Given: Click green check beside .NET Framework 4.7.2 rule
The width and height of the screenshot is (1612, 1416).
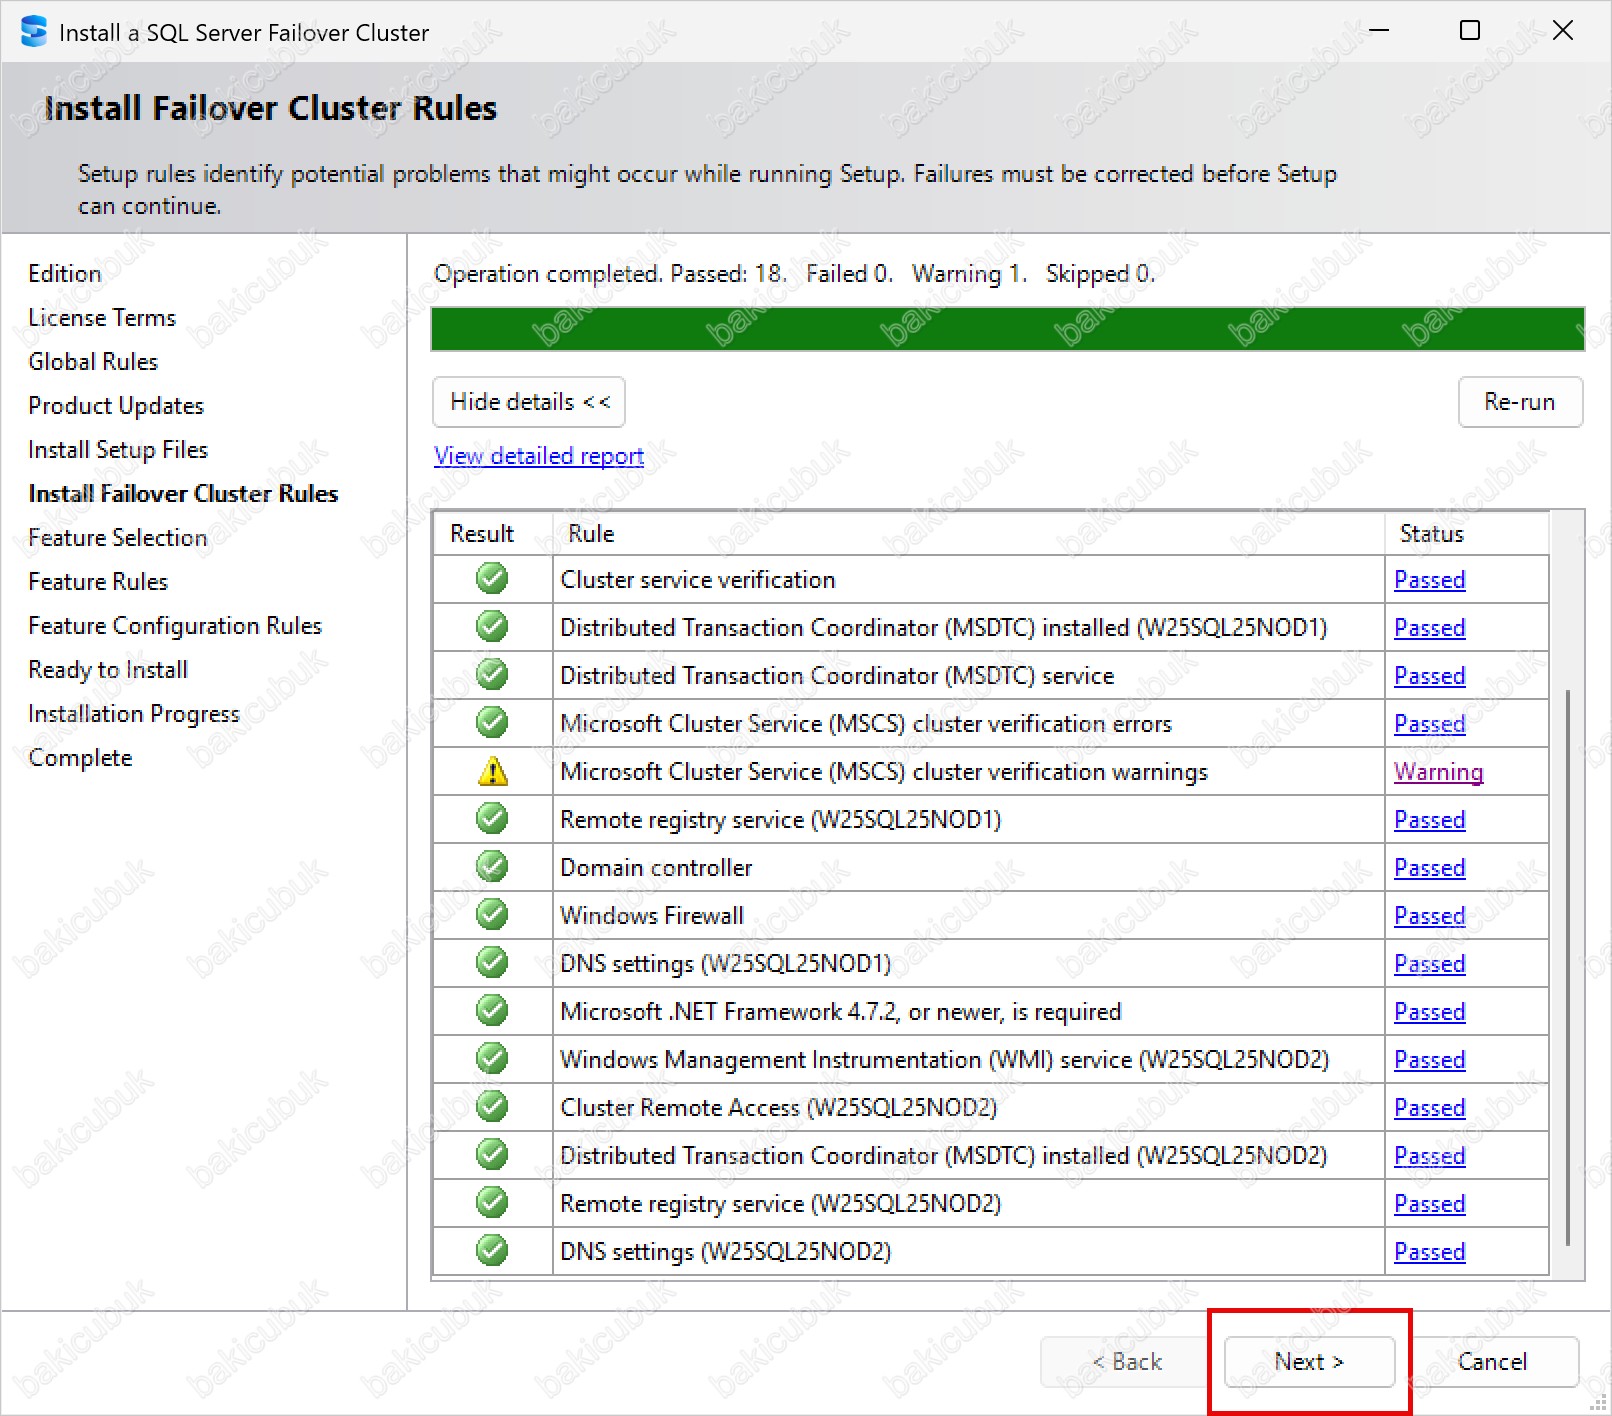Looking at the screenshot, I should click(492, 1011).
